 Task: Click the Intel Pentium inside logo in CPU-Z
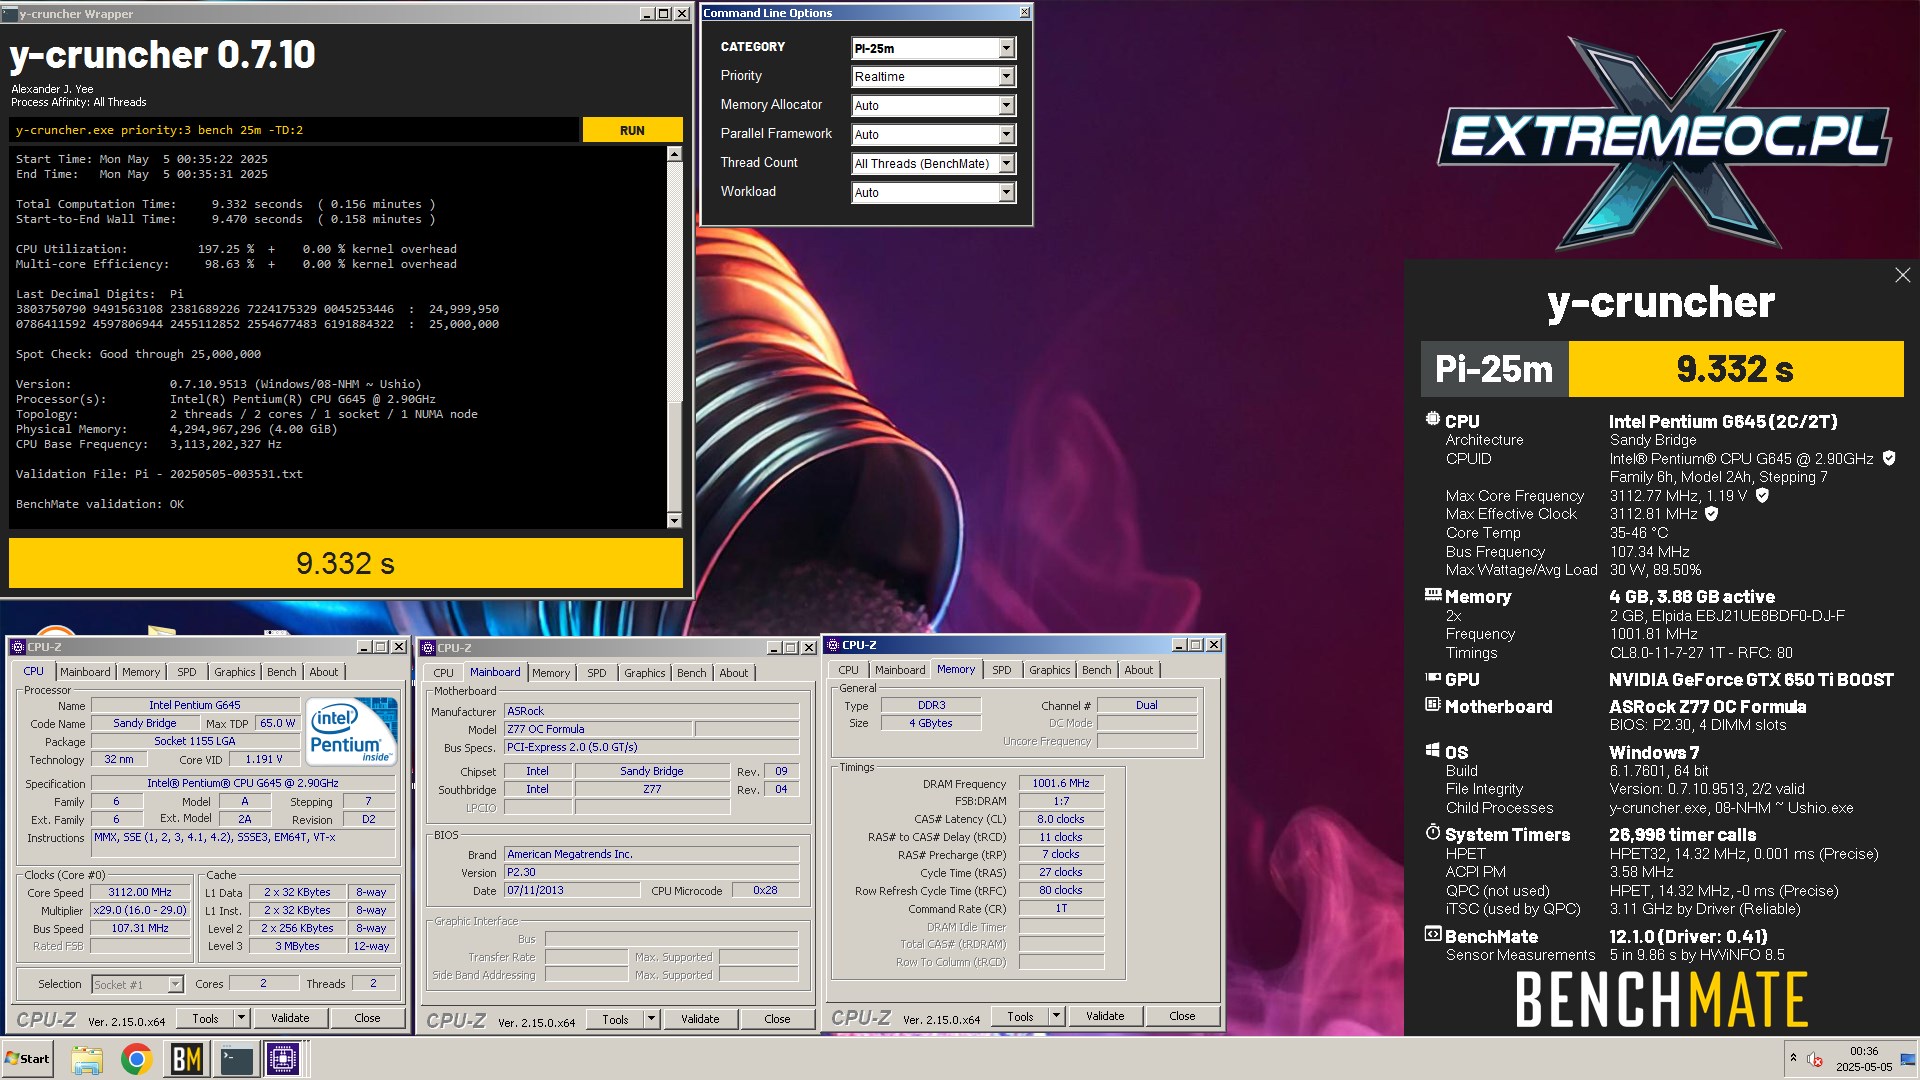point(352,732)
